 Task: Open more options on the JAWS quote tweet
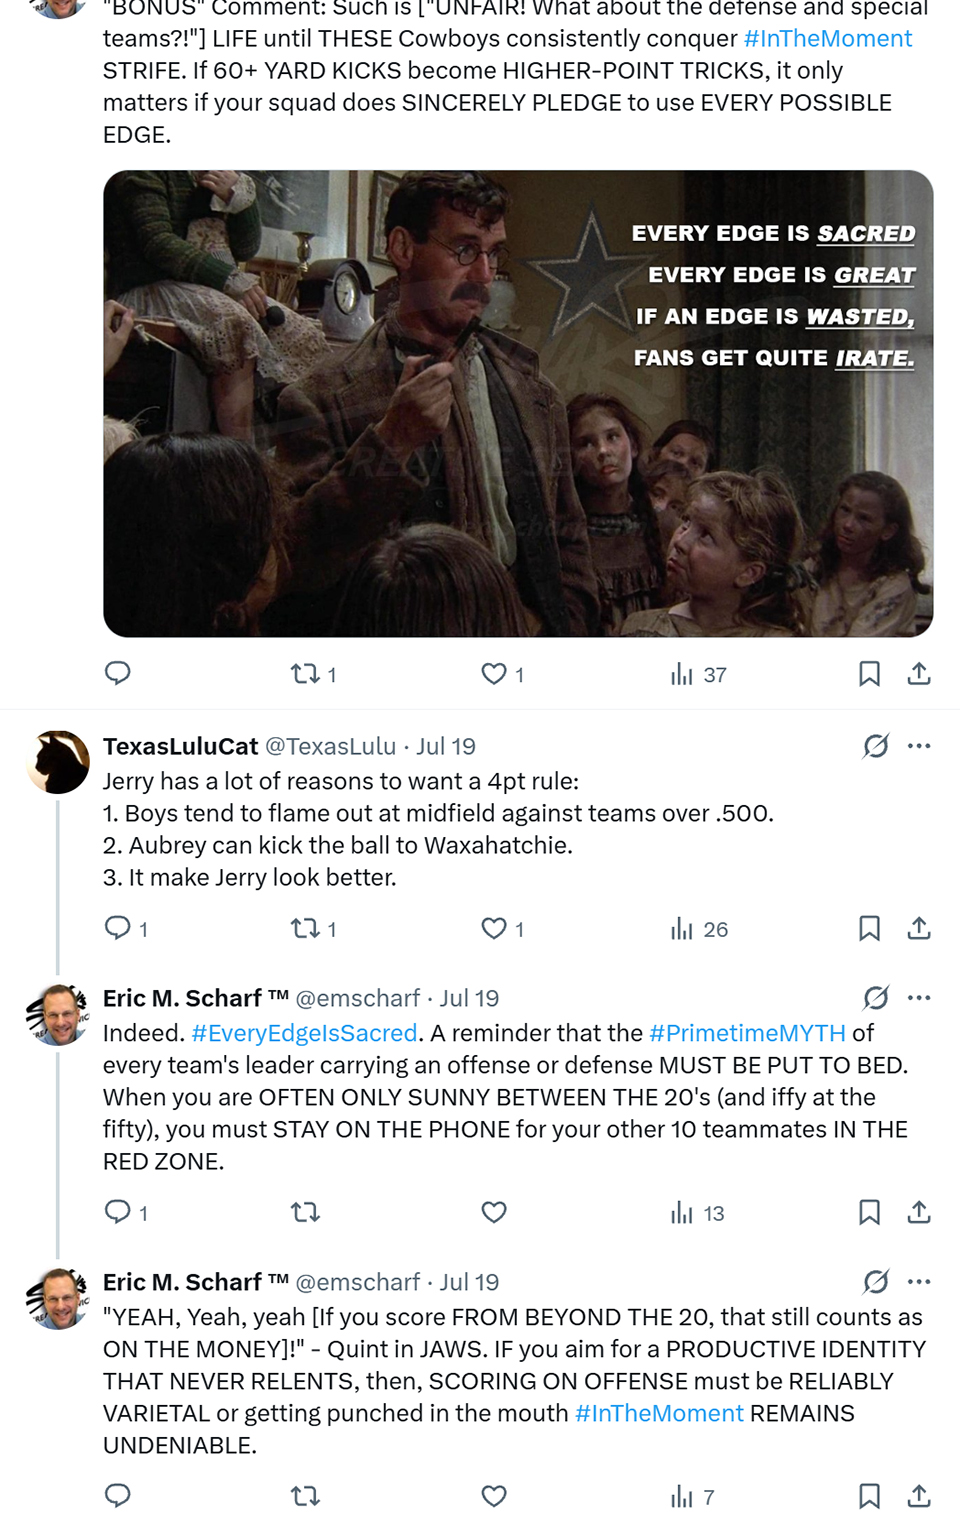[919, 1282]
